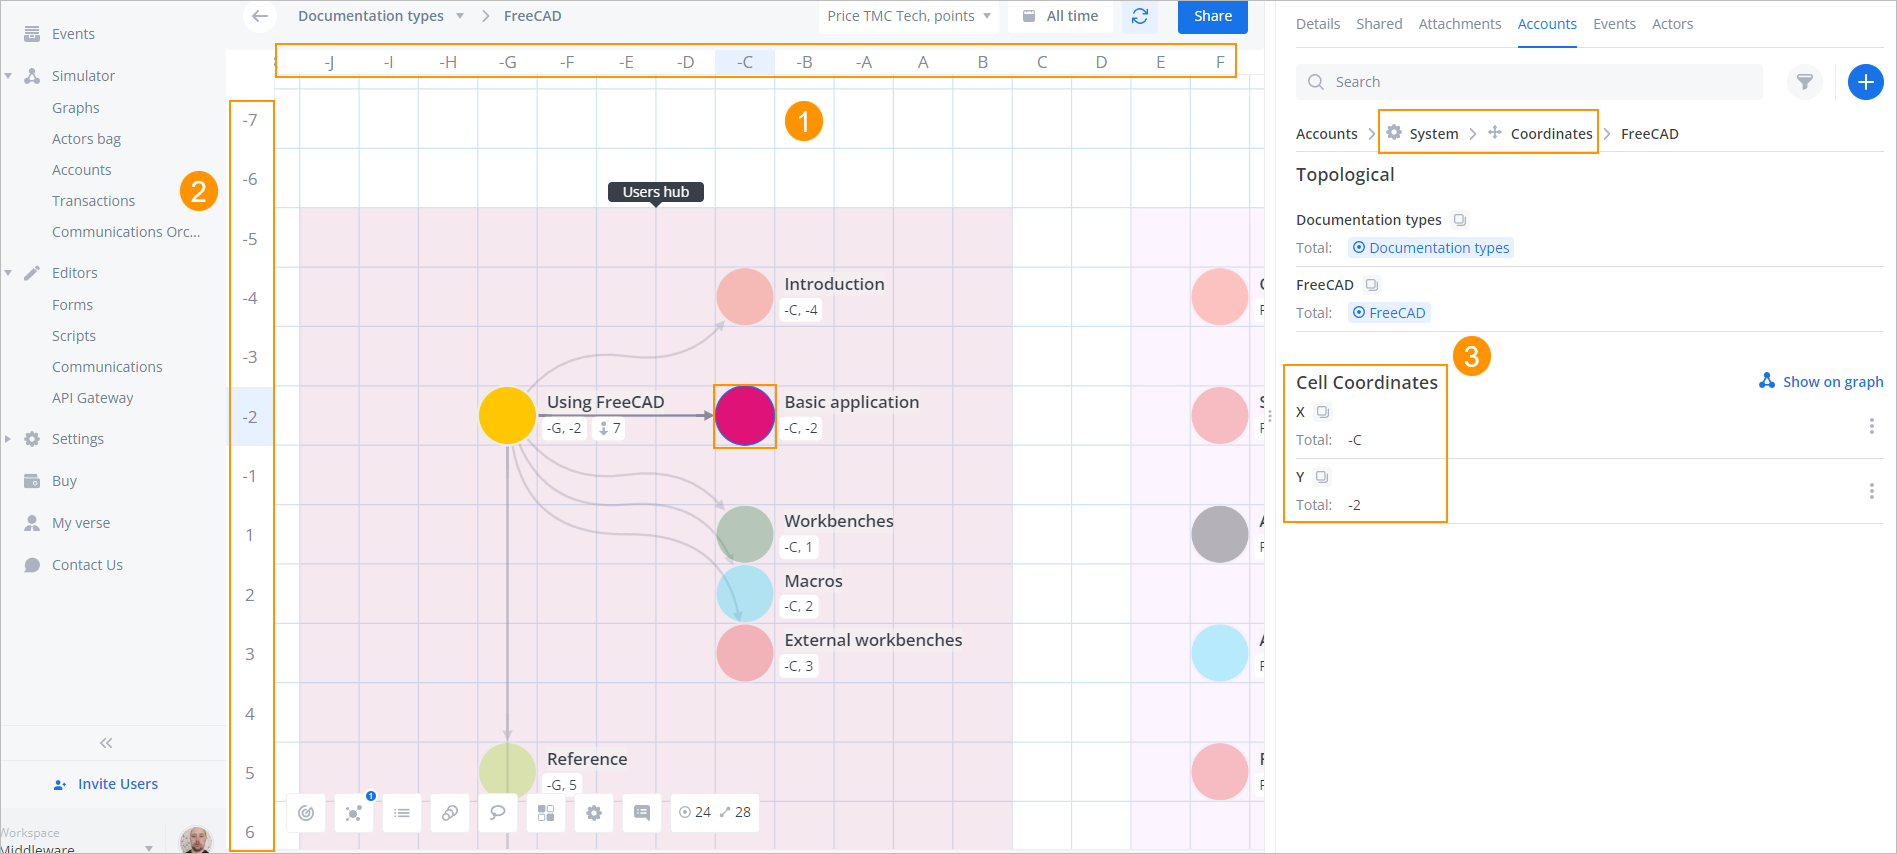Click the Accounts panel search field

[1530, 82]
